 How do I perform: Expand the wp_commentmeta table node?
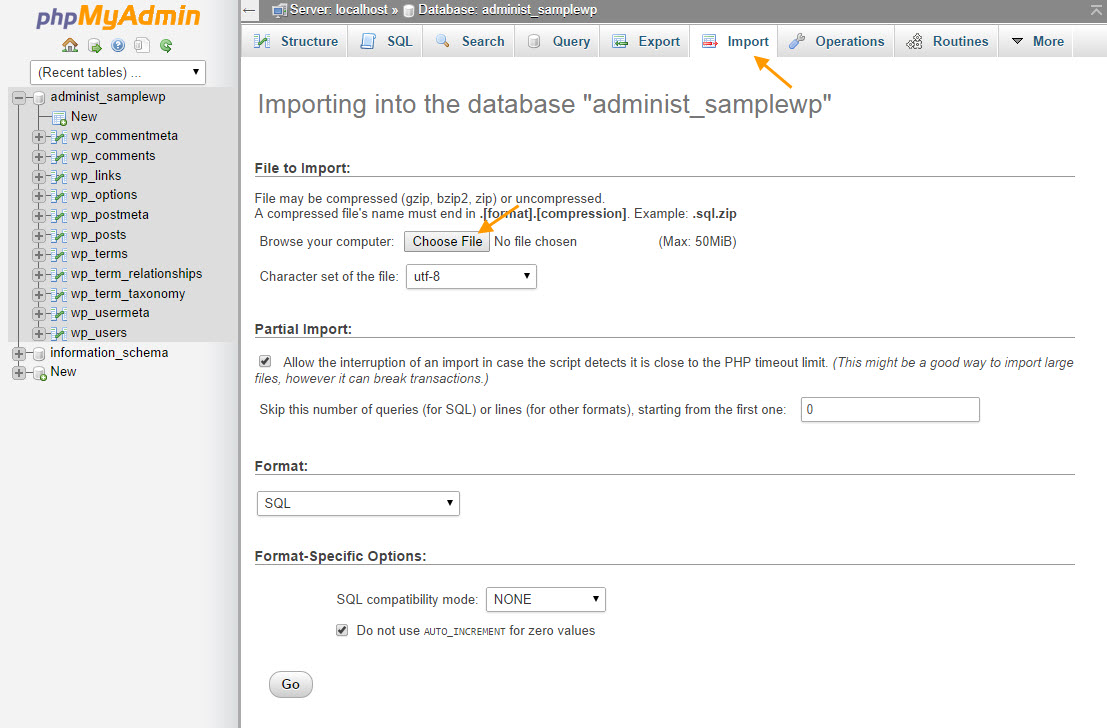39,136
